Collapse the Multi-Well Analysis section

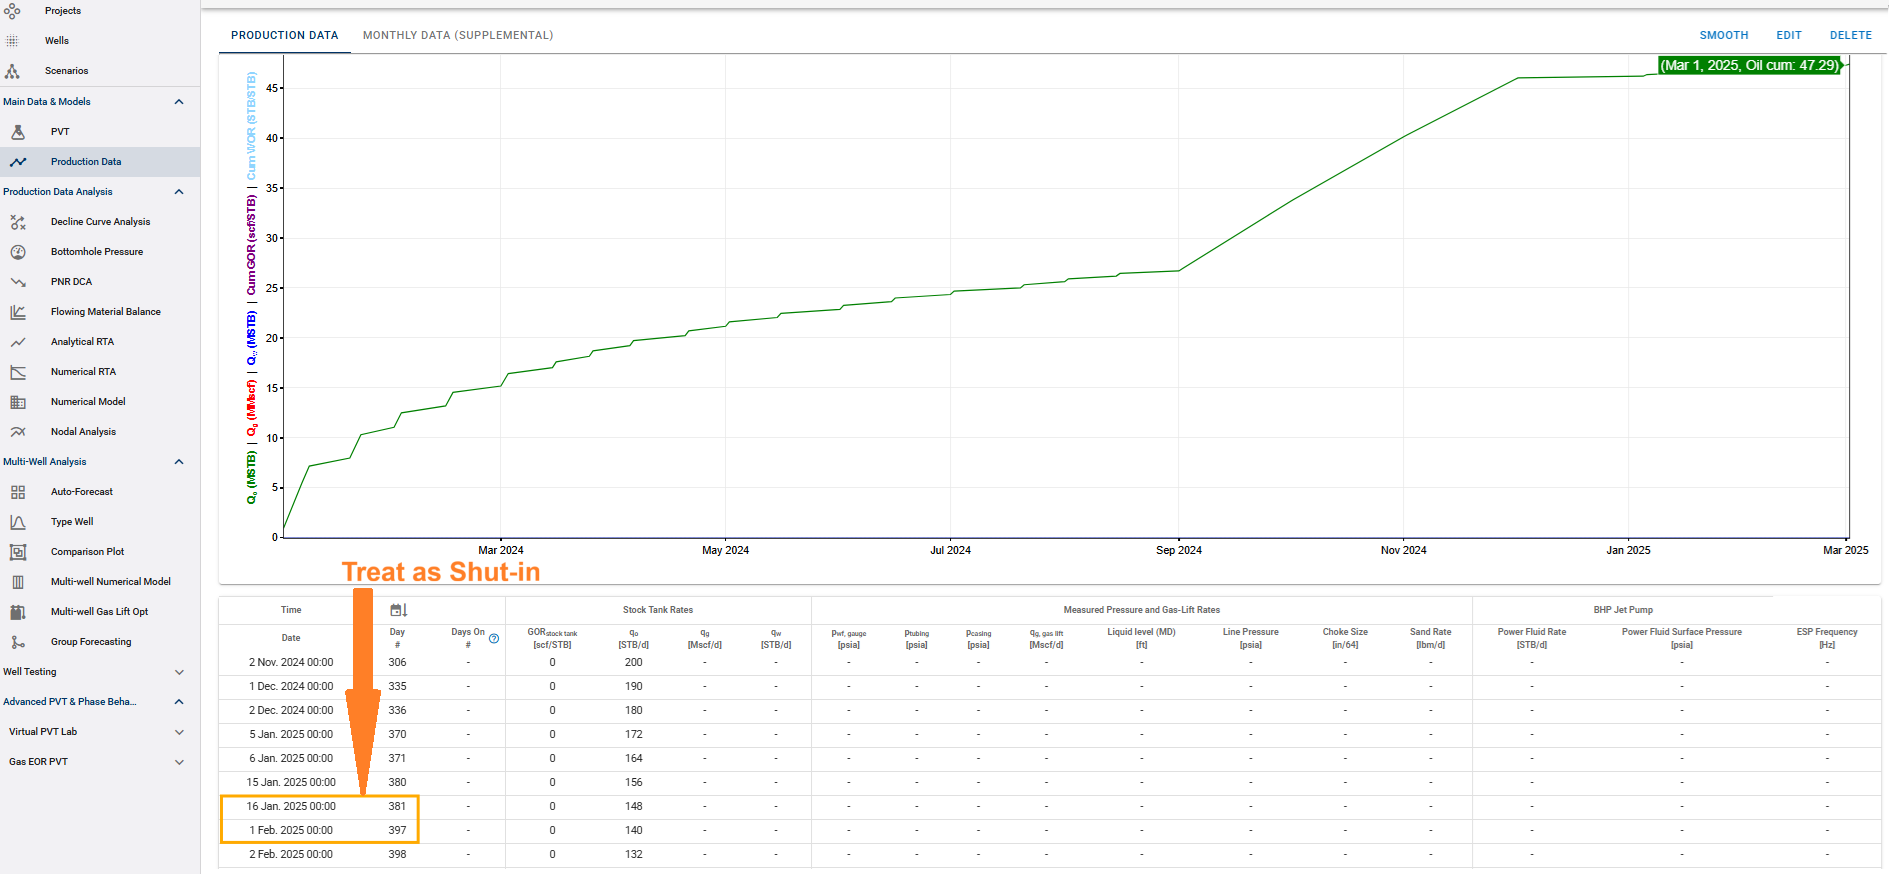tap(179, 462)
